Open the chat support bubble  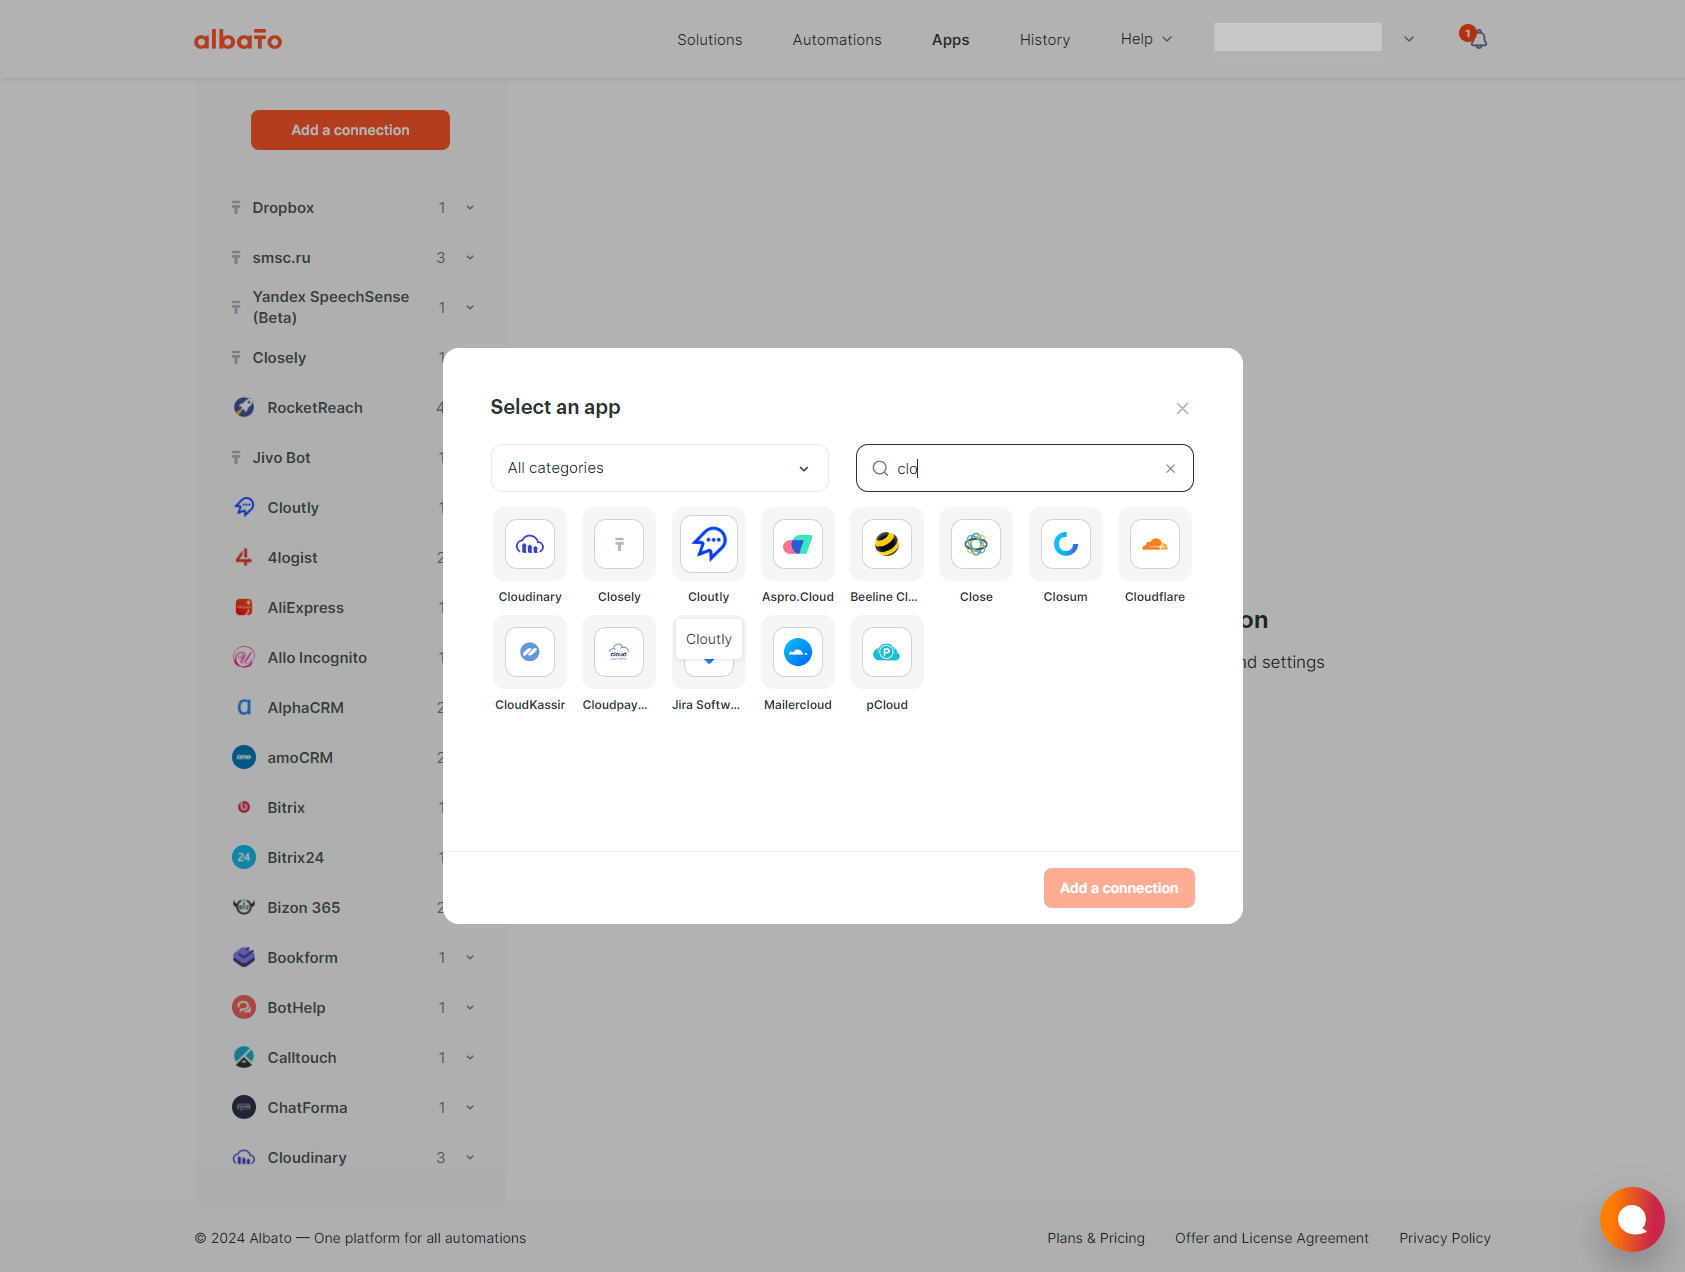(1632, 1219)
